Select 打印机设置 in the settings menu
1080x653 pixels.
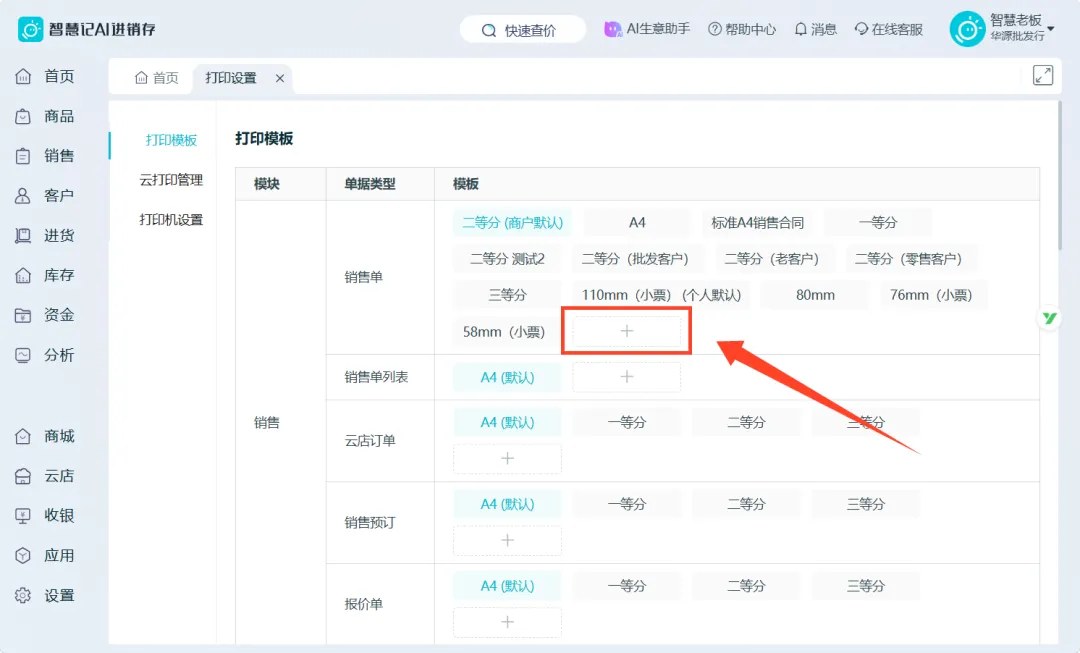click(x=172, y=220)
